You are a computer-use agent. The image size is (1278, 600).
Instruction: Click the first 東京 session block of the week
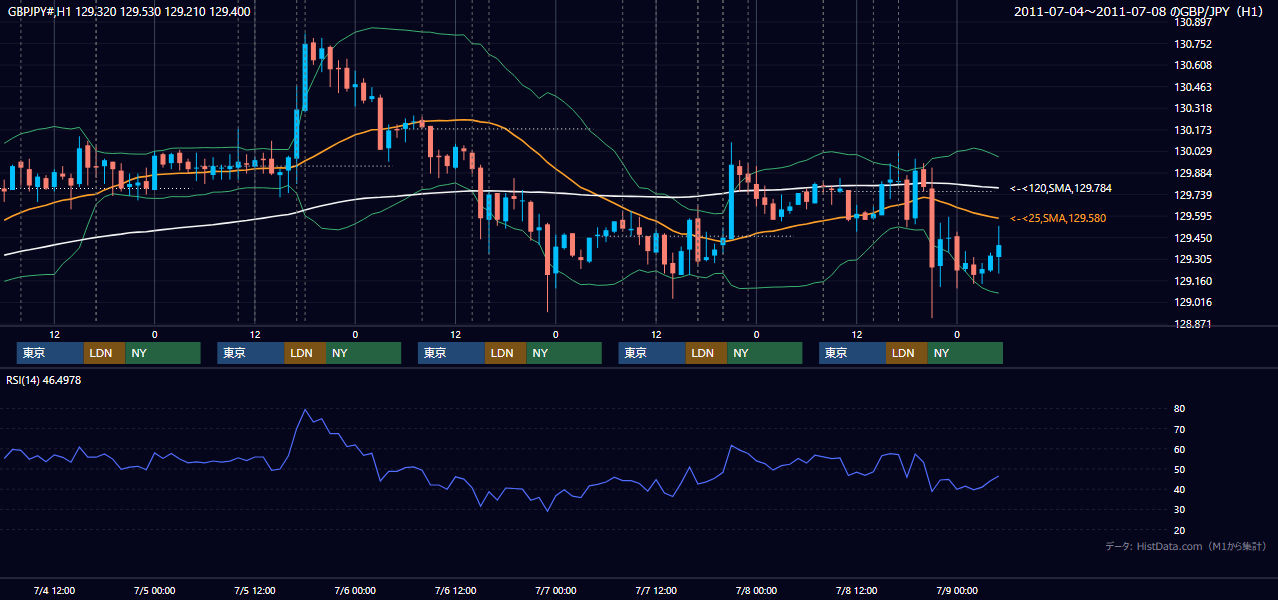pyautogui.click(x=50, y=353)
